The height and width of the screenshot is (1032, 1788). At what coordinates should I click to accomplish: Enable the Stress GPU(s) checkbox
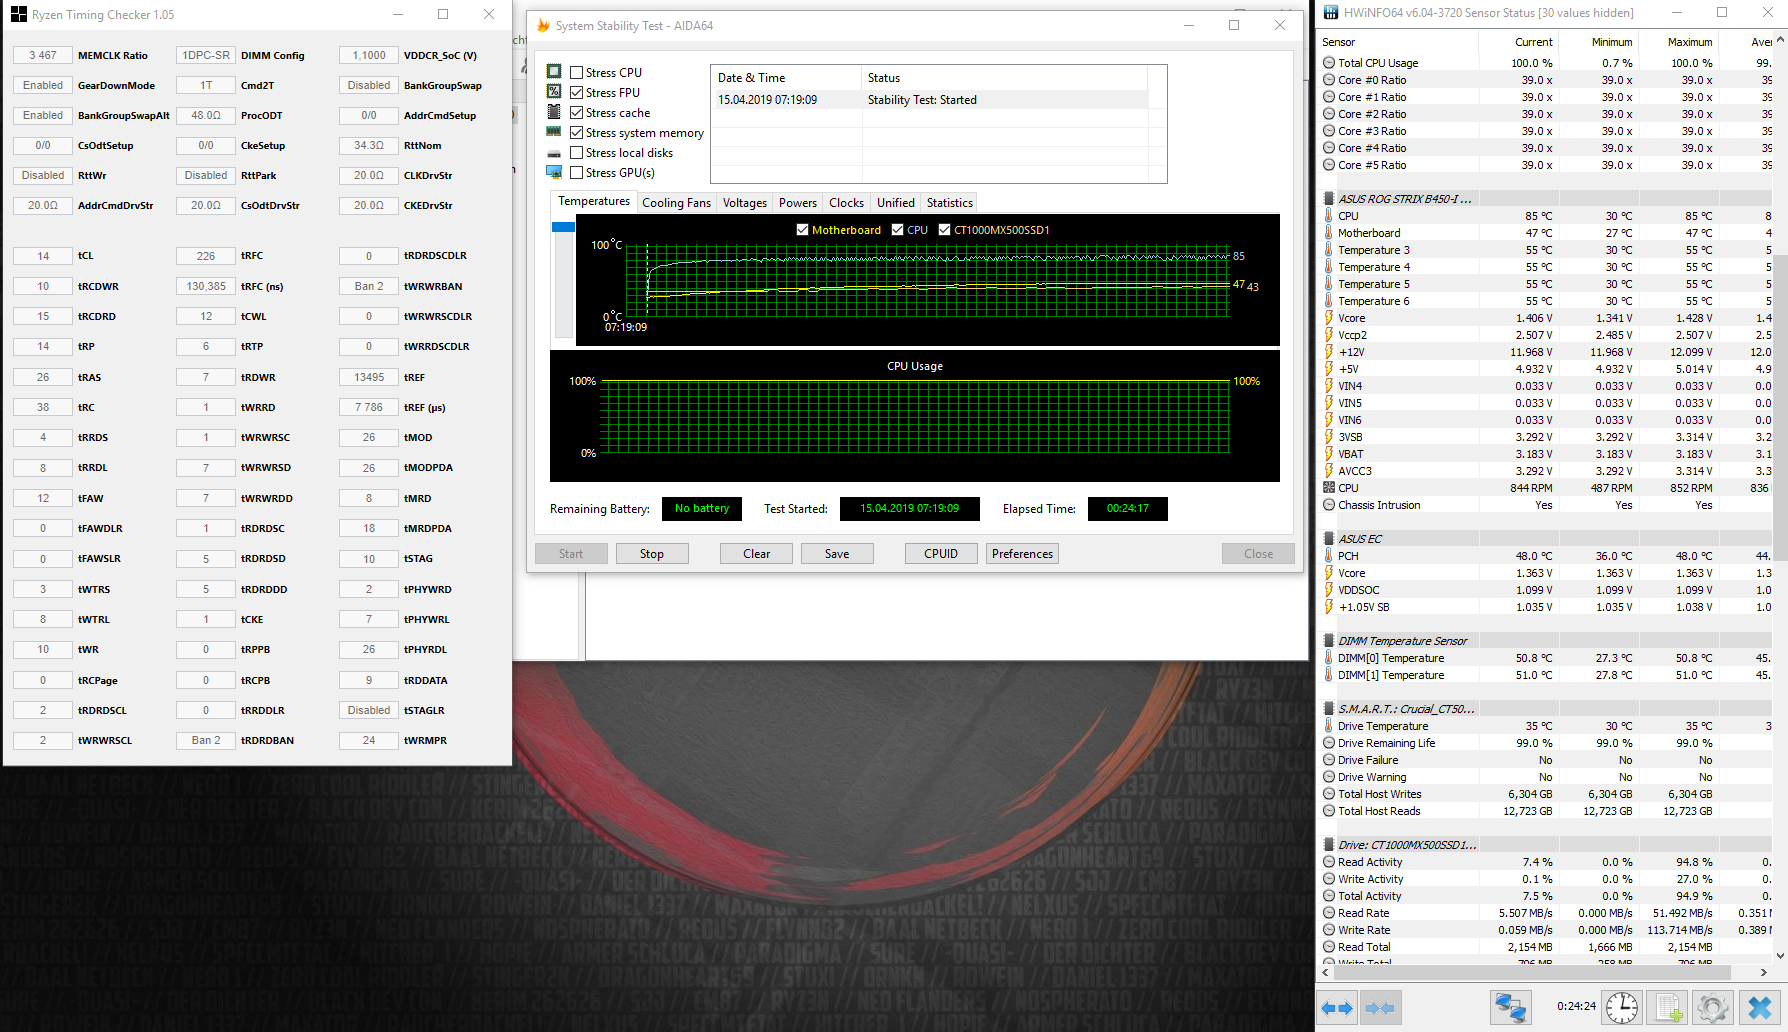coord(576,172)
